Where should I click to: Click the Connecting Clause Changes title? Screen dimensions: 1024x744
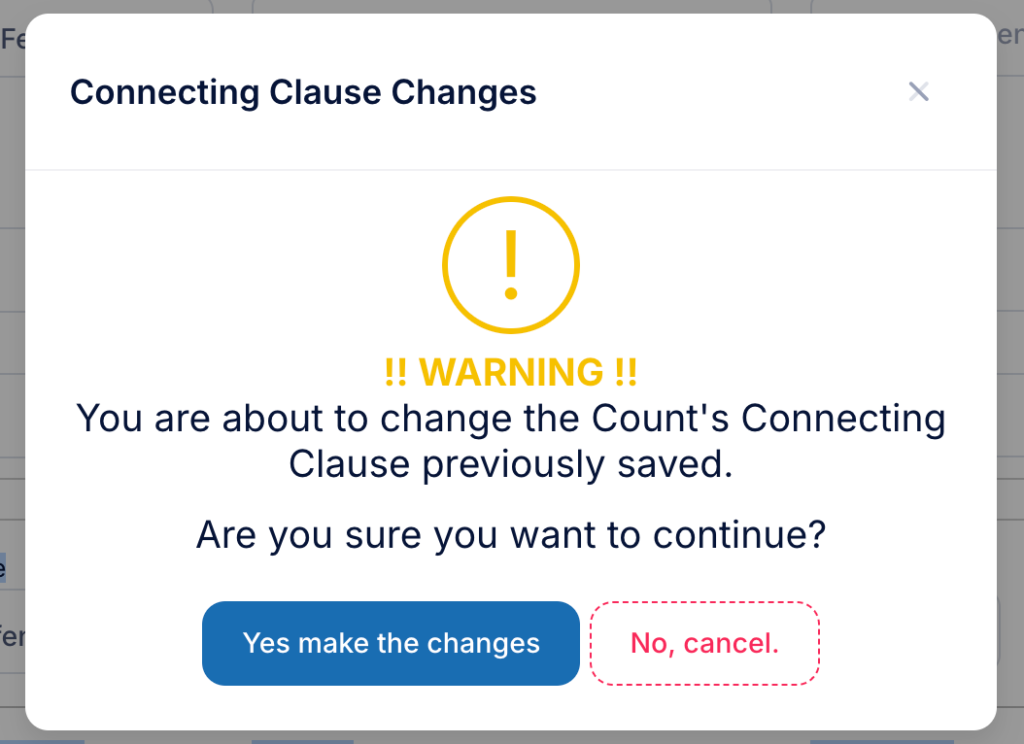[303, 92]
